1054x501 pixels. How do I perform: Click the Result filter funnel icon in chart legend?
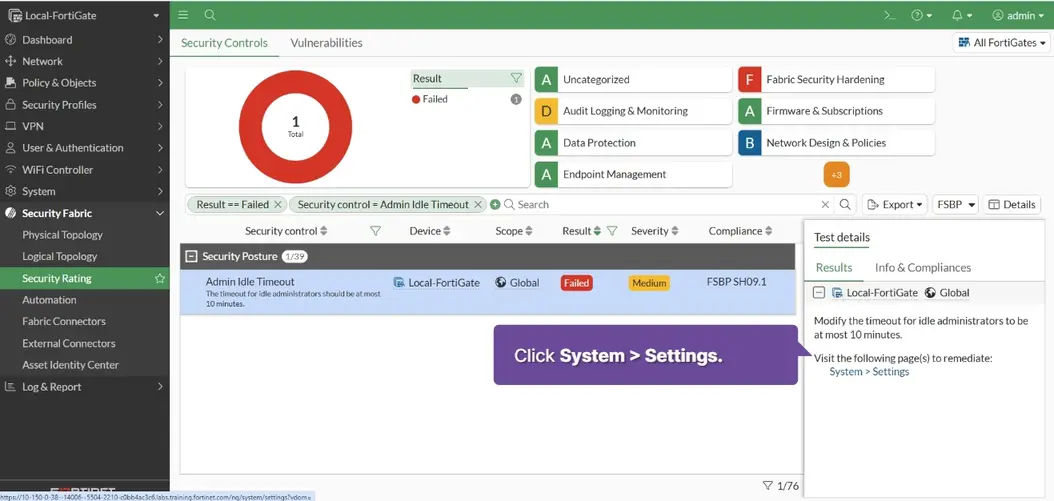[516, 78]
